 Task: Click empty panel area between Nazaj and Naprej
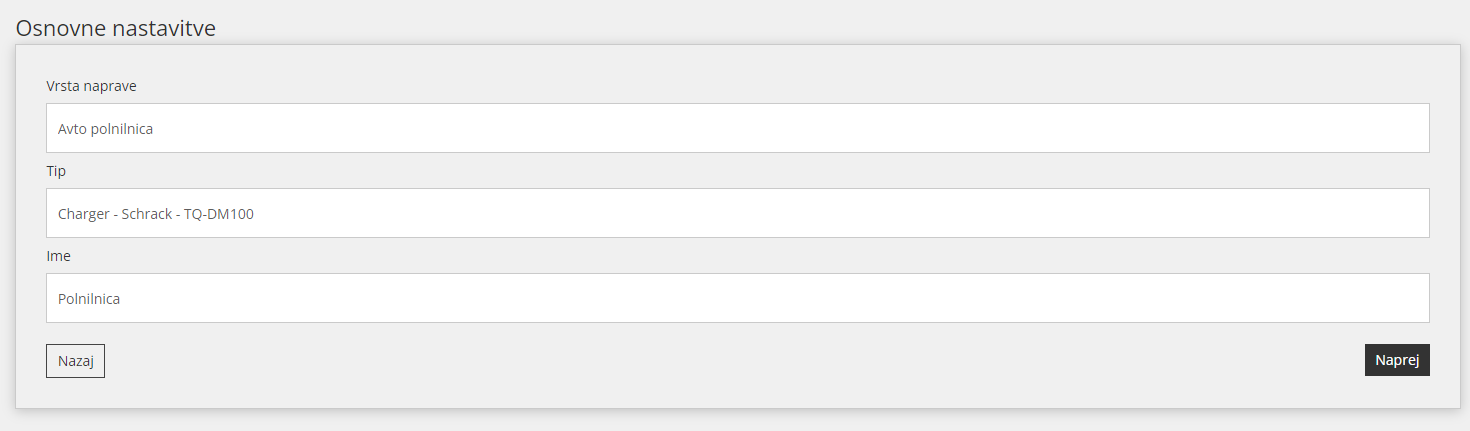point(735,361)
